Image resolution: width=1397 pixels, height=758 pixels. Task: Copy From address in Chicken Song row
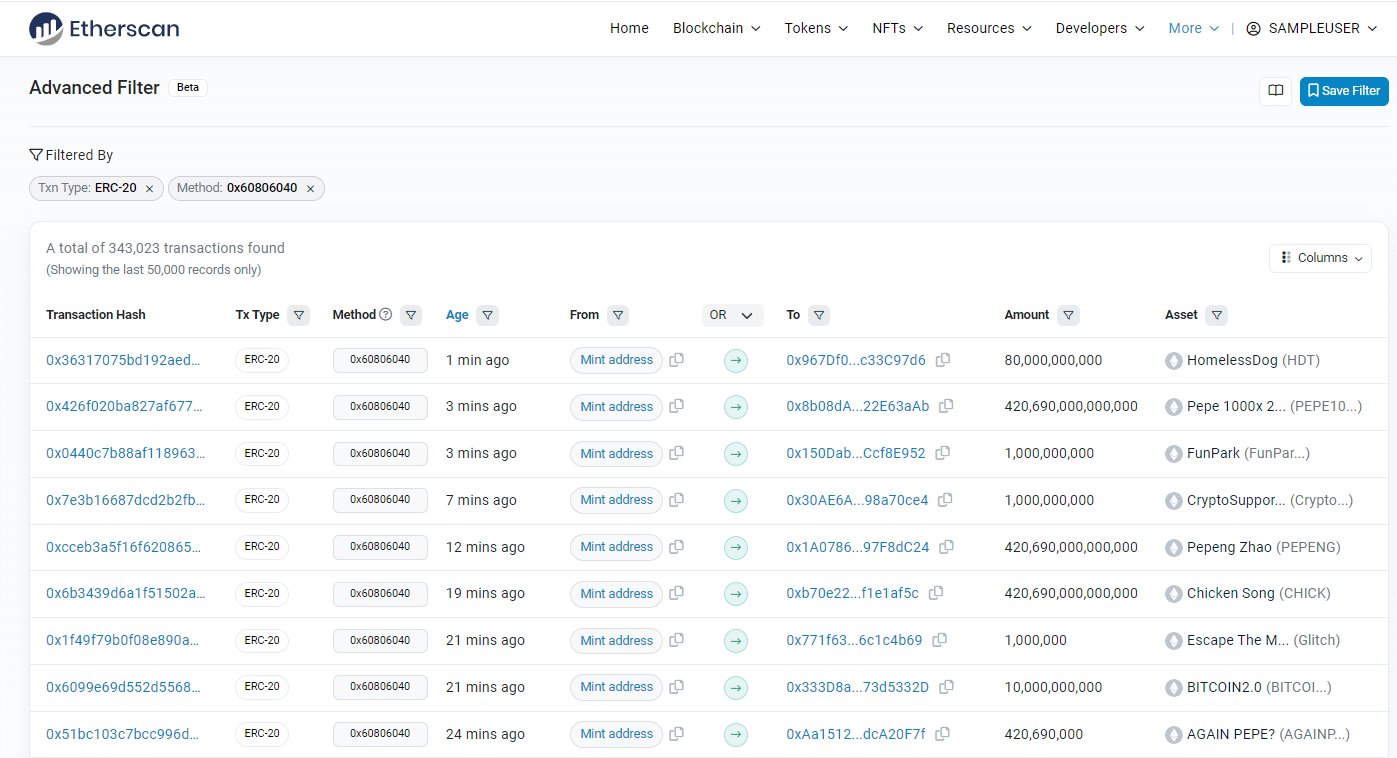[677, 593]
